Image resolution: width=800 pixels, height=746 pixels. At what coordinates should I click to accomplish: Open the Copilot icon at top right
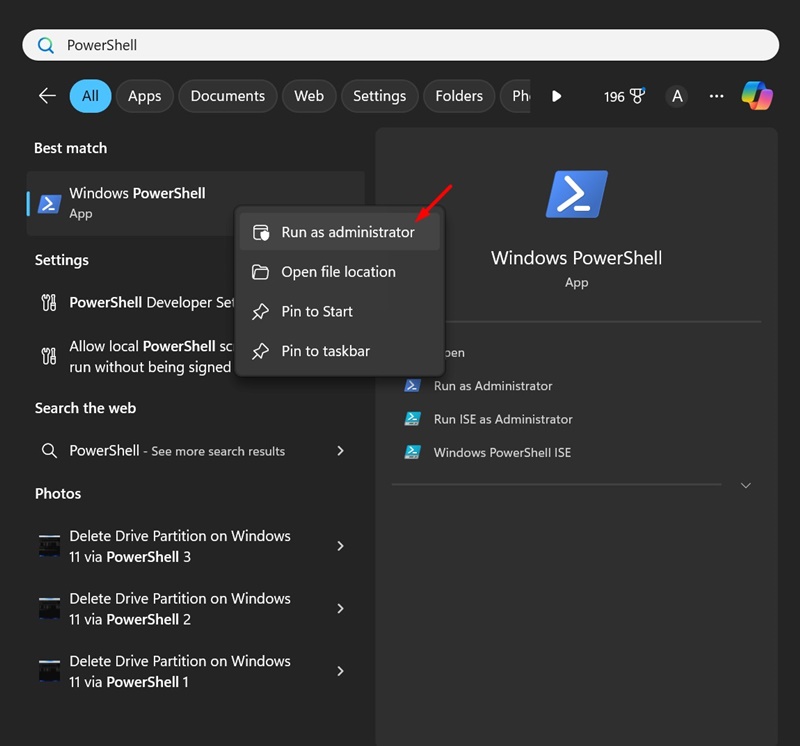point(756,96)
